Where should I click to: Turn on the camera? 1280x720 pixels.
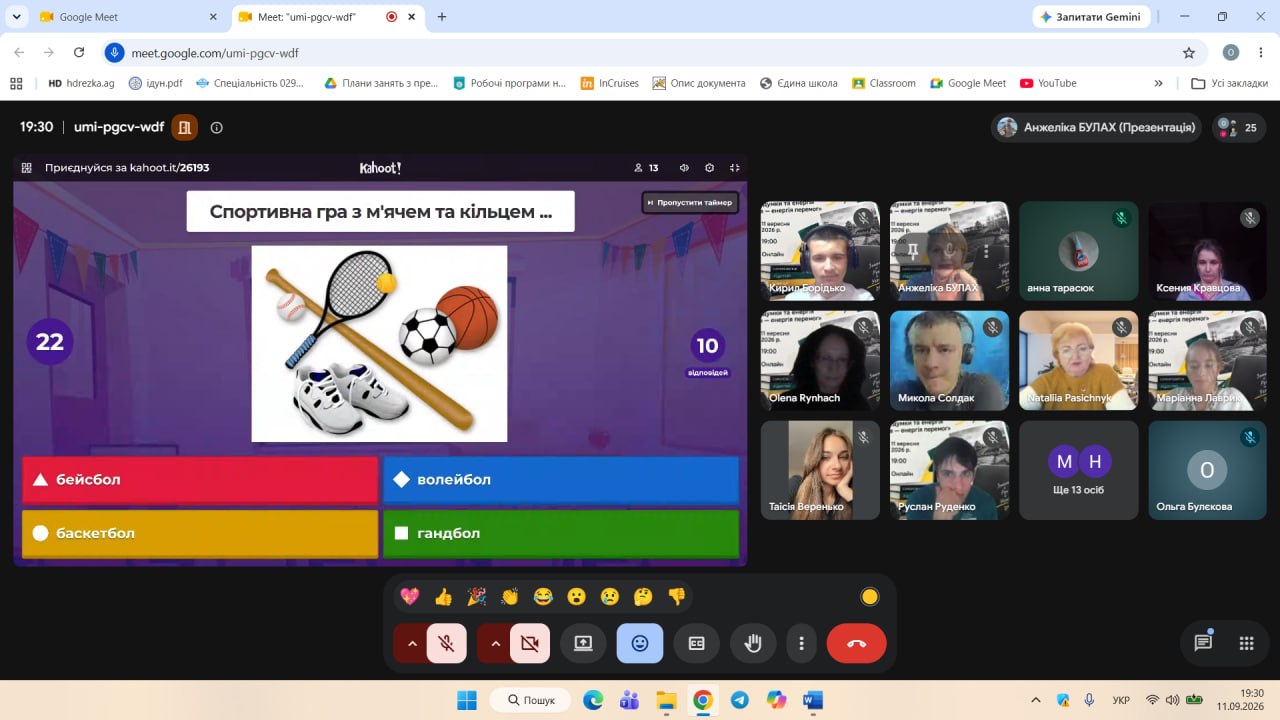coord(530,644)
